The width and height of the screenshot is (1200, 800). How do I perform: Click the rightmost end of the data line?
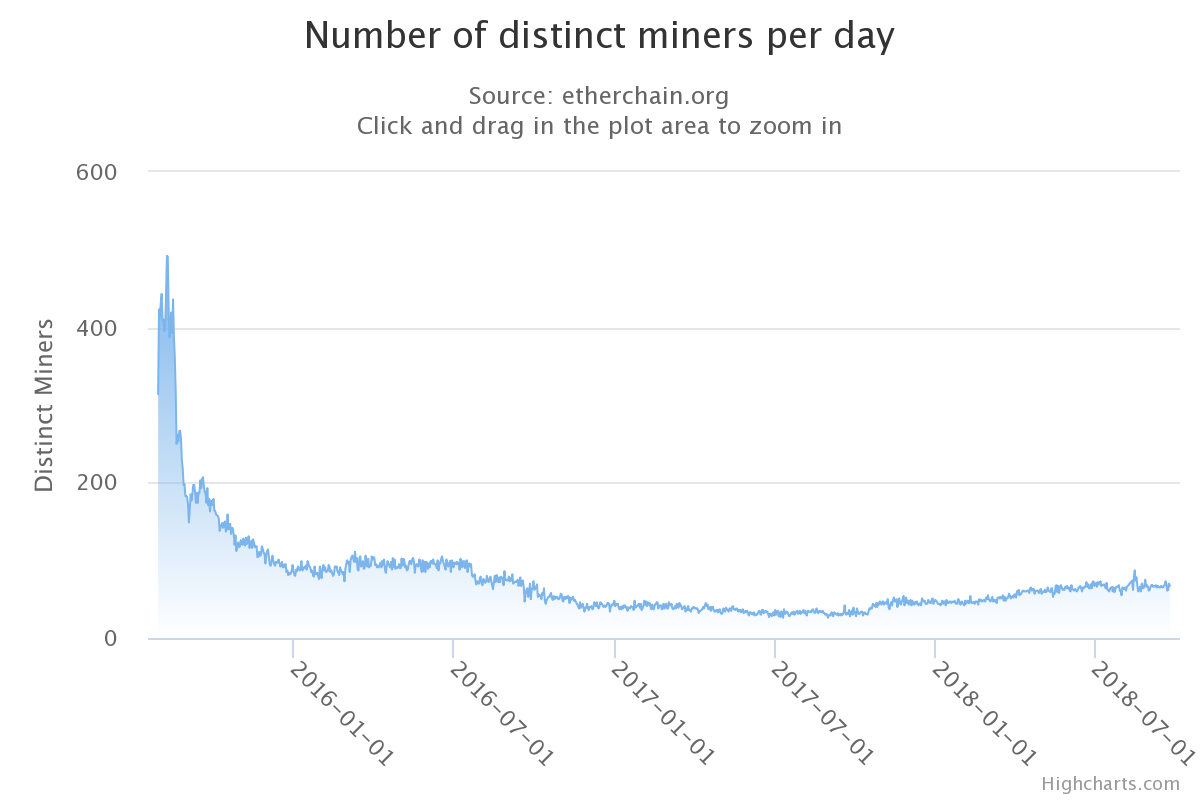[x=1169, y=586]
